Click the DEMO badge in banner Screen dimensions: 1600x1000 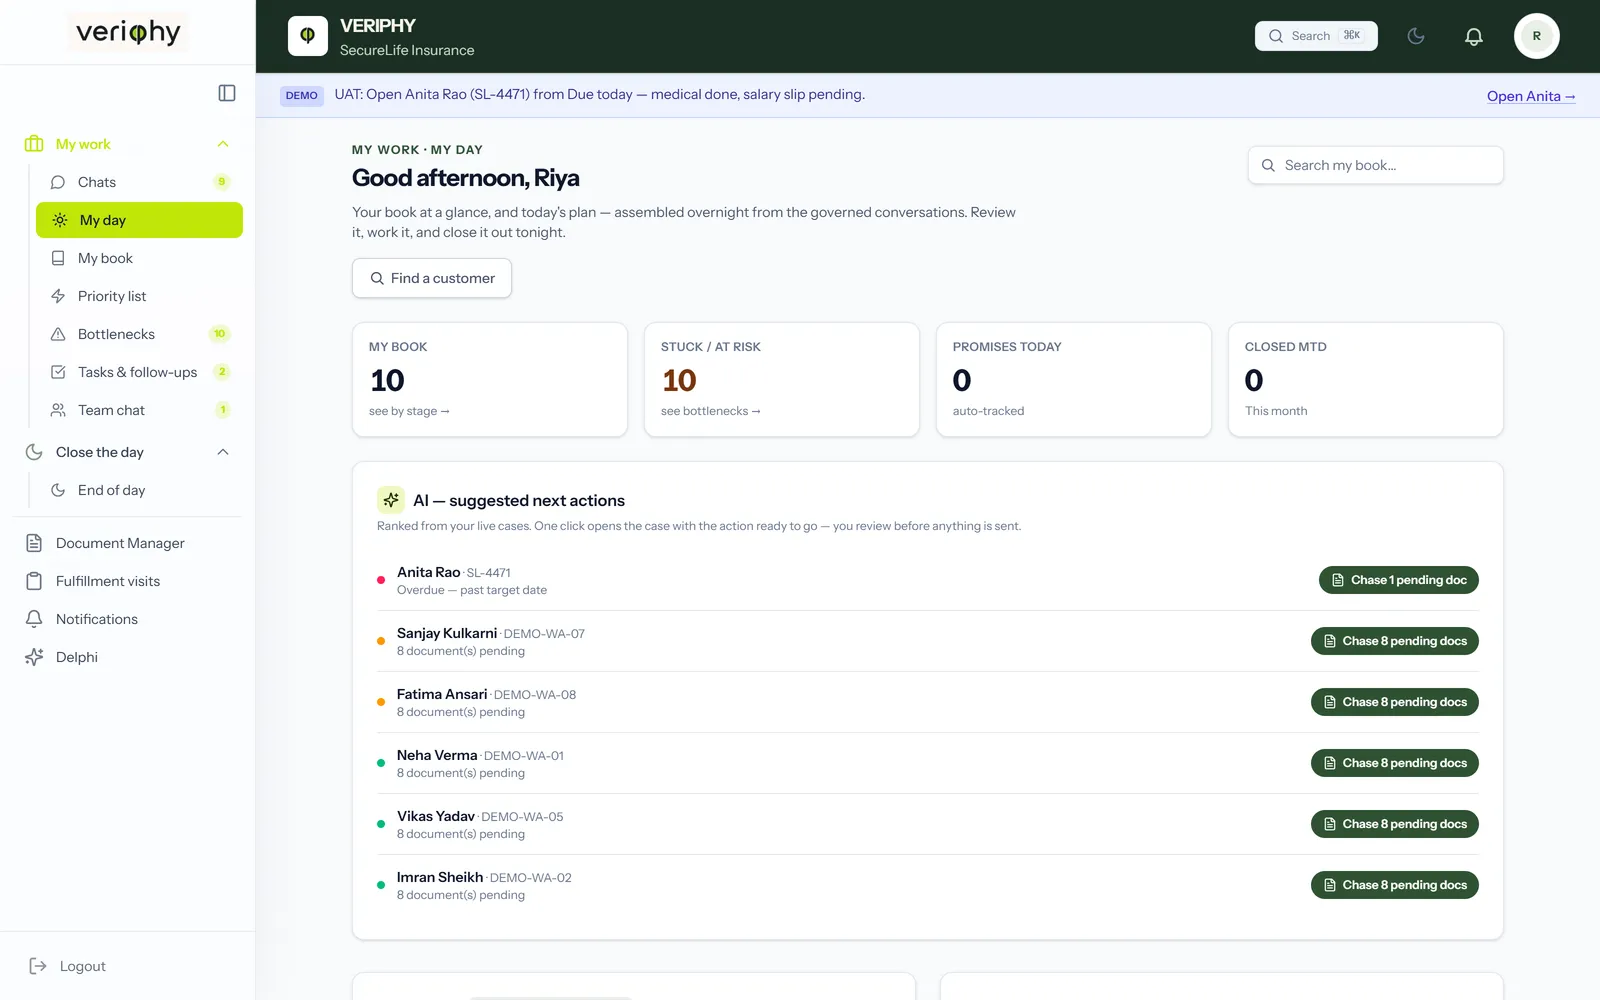[301, 96]
